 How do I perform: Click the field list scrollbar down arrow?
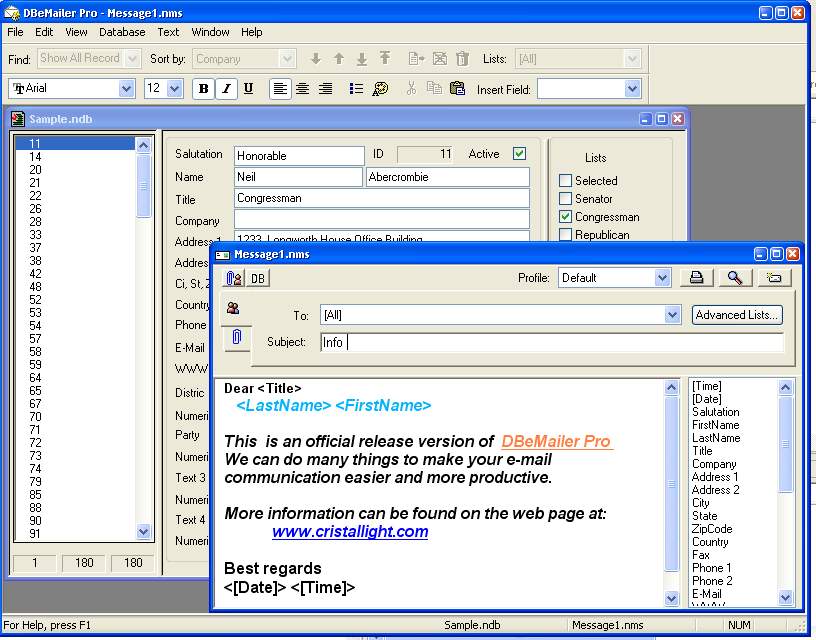785,598
